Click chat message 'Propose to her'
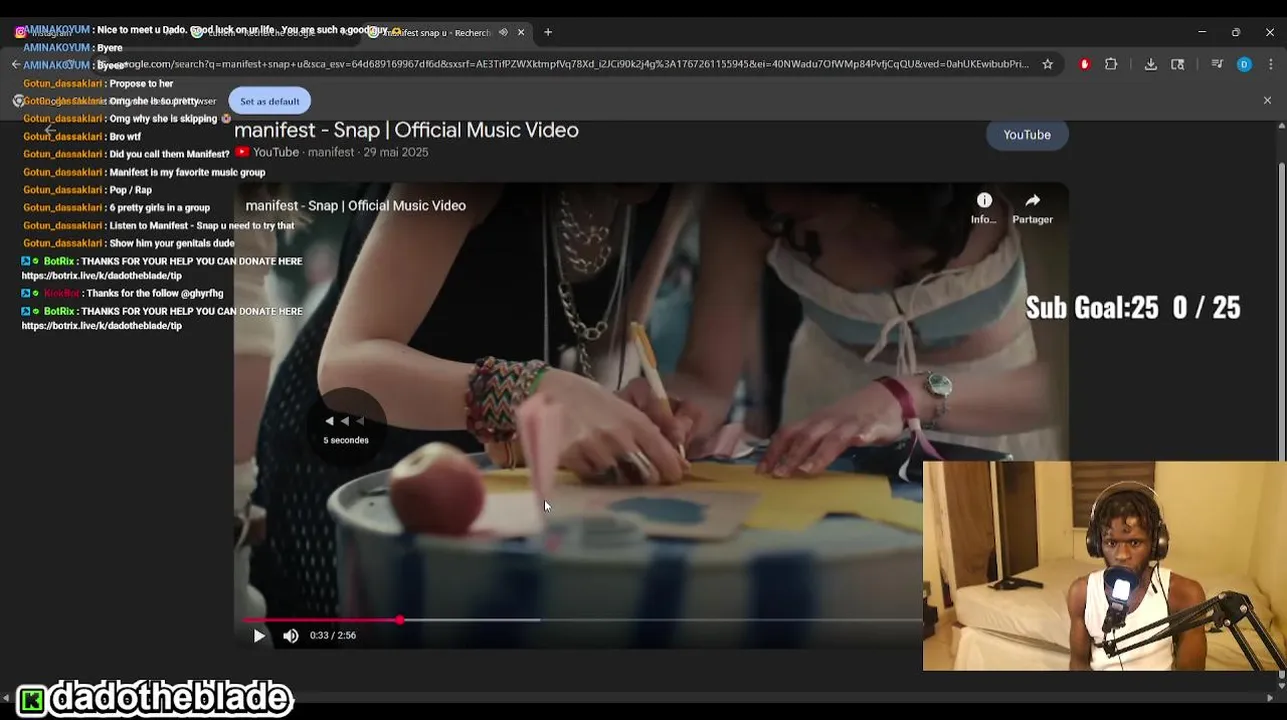1287x720 pixels. pyautogui.click(x=141, y=84)
